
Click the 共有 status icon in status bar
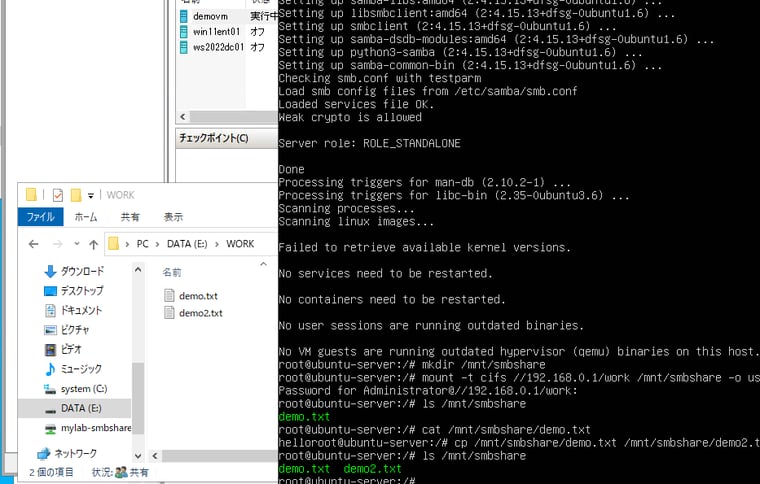[122, 472]
